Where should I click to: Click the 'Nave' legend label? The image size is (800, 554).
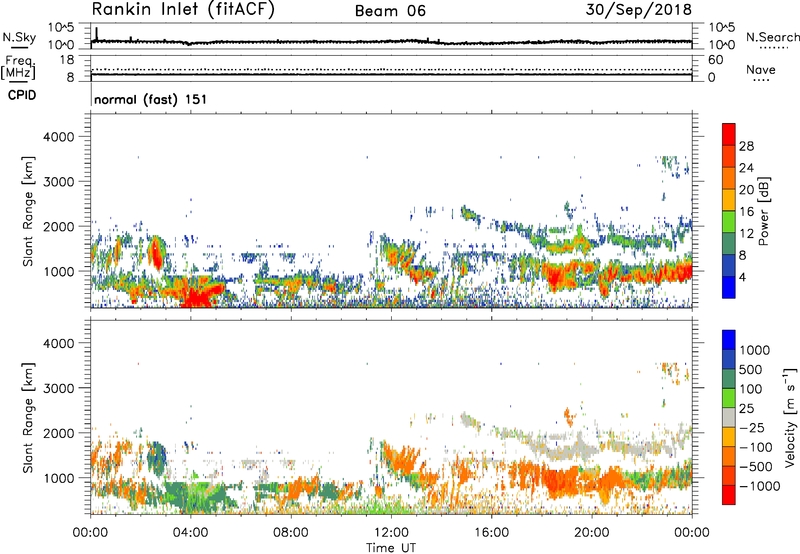pyautogui.click(x=761, y=69)
